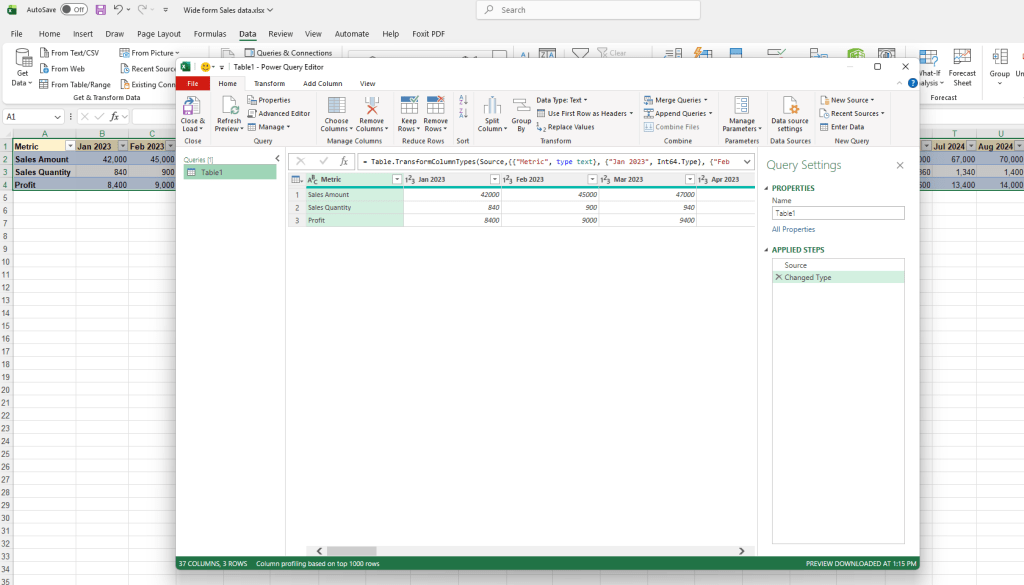Click the query Name input field

pyautogui.click(x=838, y=213)
